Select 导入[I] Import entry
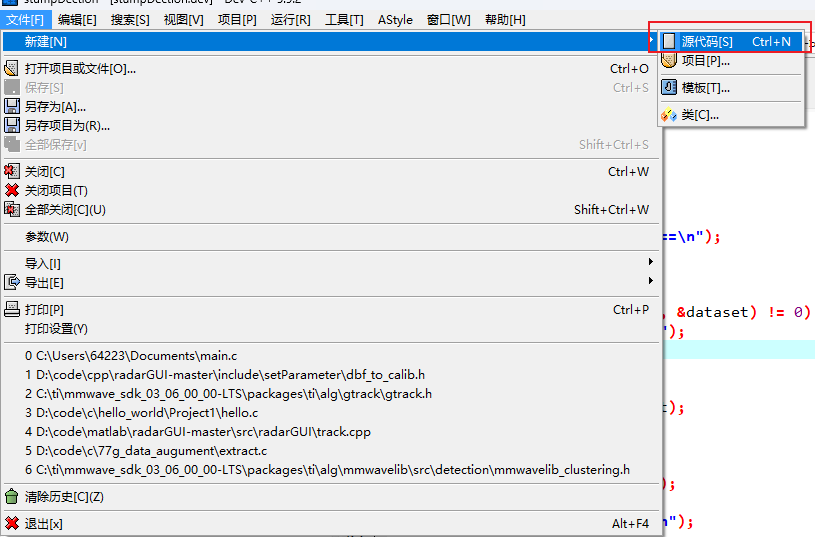Viewport: 815px width, 537px height. 331,264
